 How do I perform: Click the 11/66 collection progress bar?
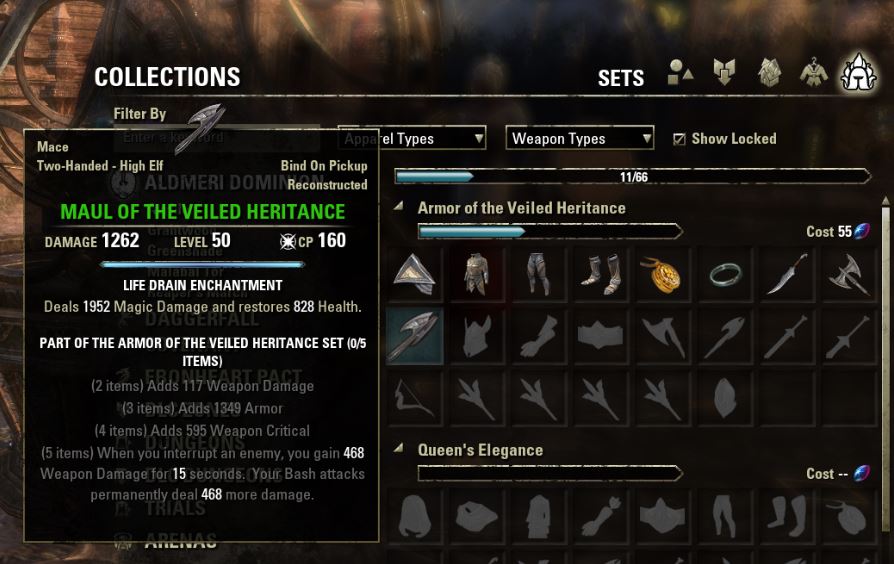pos(633,177)
